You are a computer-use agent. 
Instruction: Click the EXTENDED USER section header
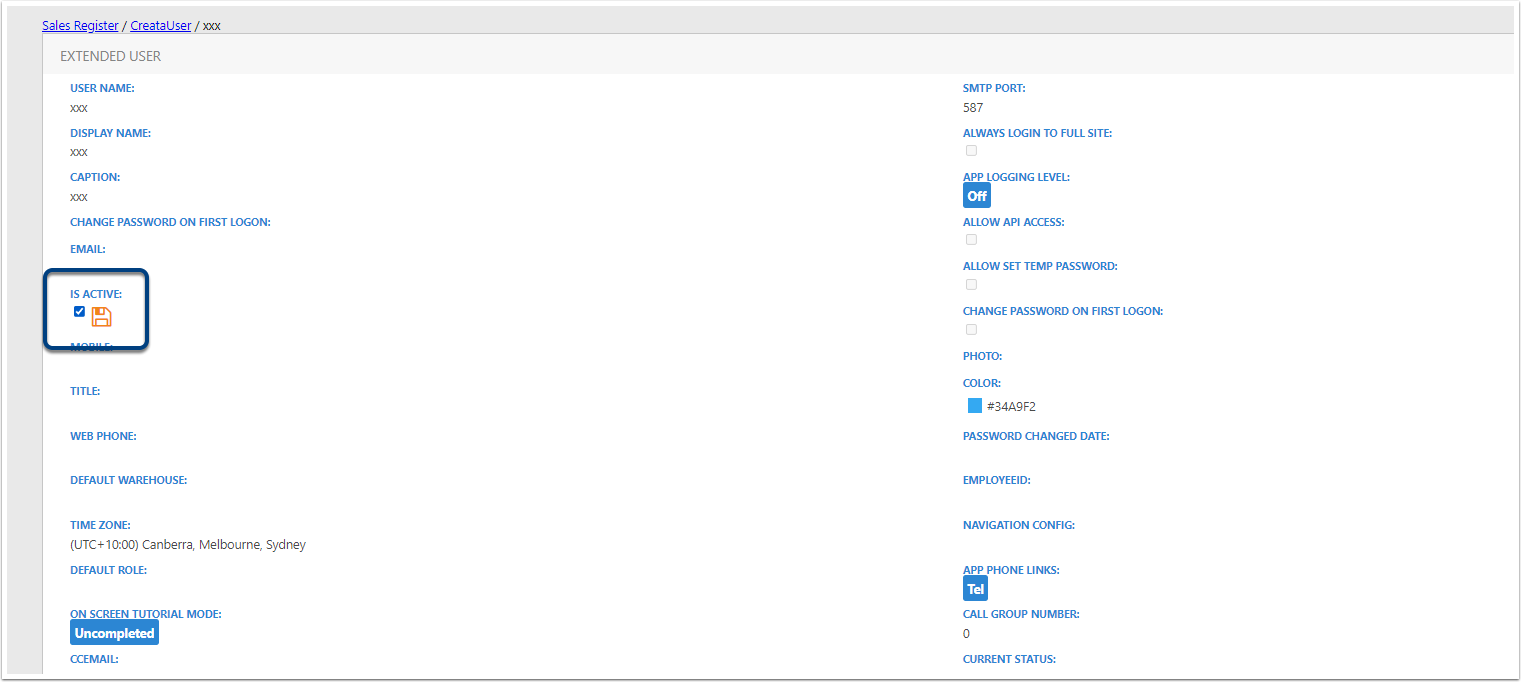pos(111,56)
